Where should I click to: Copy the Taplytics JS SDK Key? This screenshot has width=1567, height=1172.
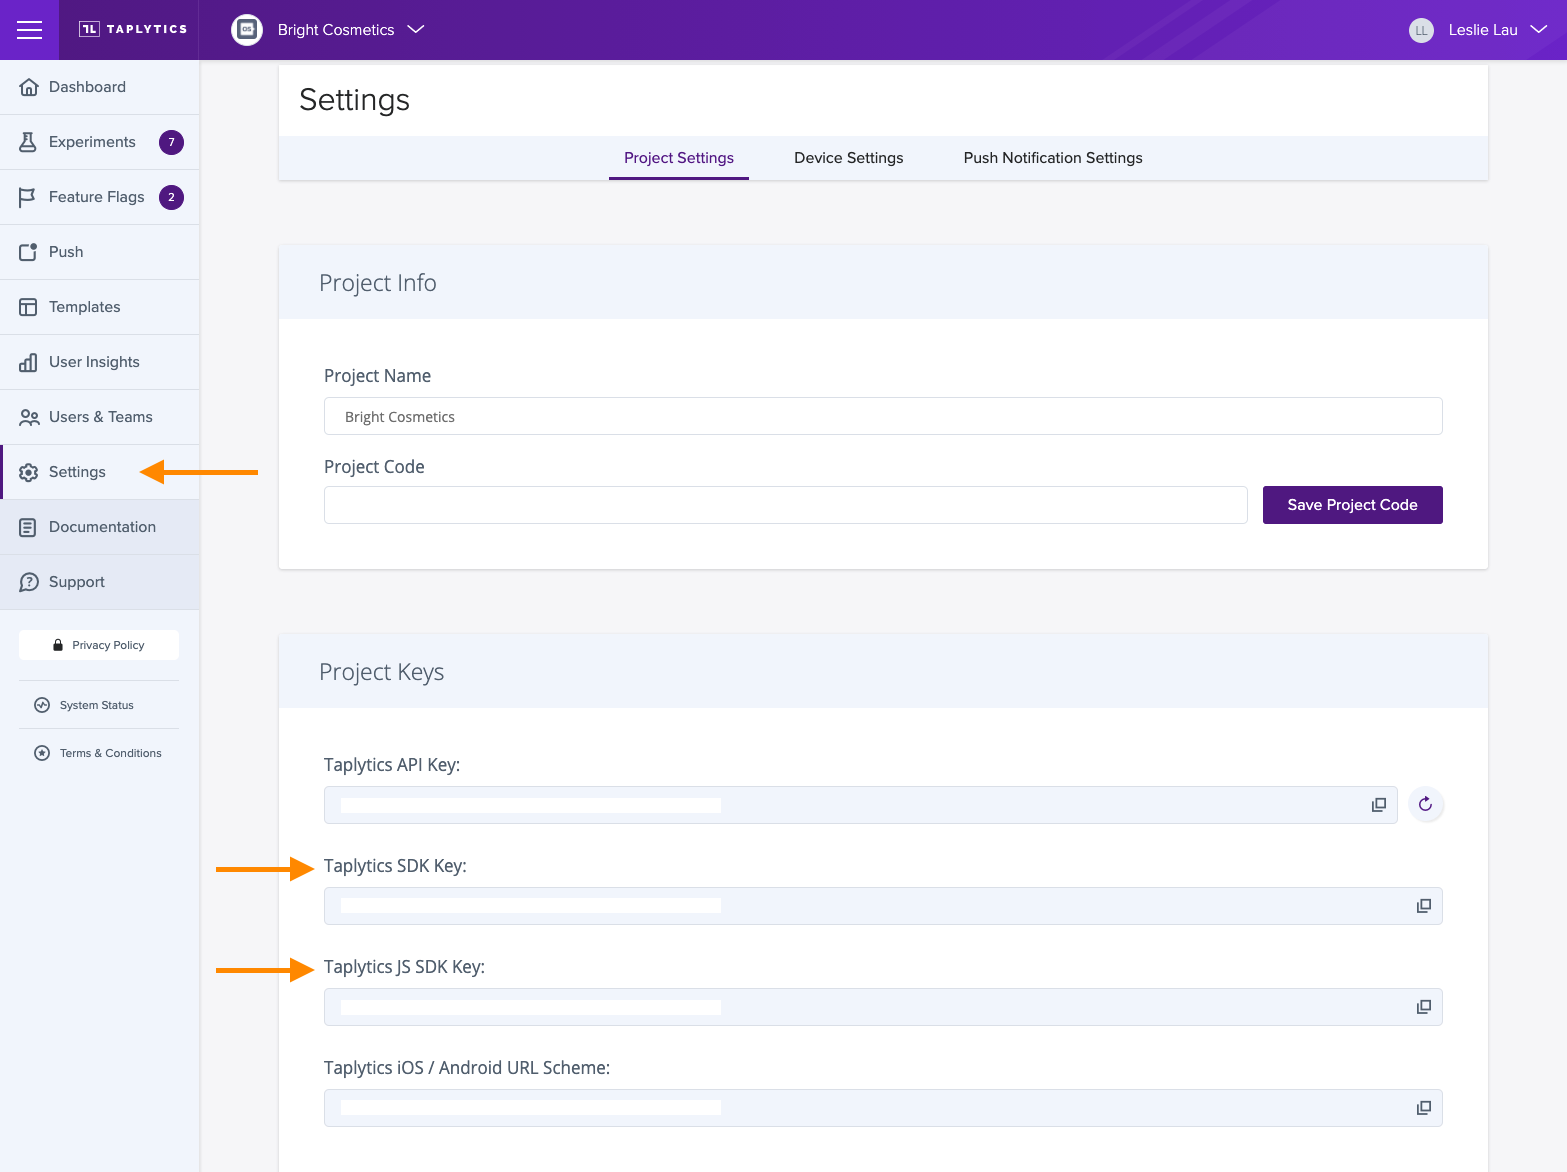click(x=1424, y=1007)
